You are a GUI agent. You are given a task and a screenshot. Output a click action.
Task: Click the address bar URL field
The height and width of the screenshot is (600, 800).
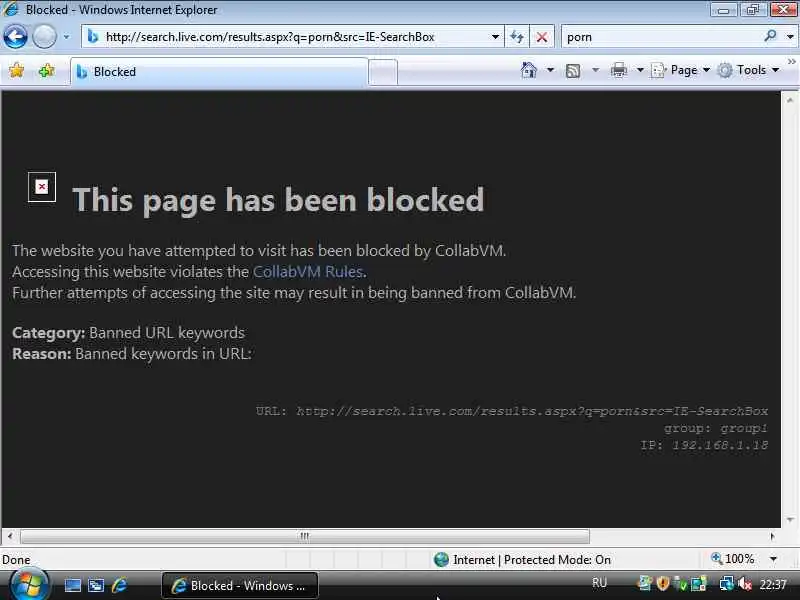(291, 37)
